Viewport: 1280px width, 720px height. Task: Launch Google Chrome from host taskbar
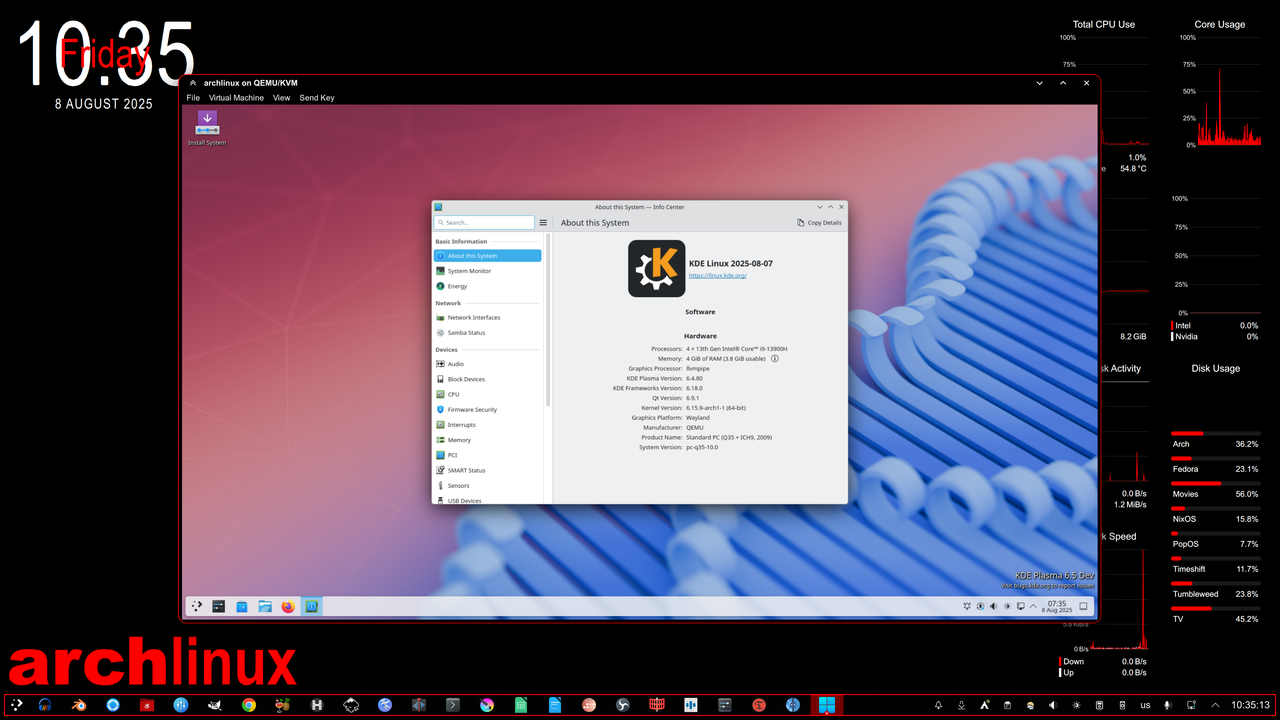pos(249,705)
